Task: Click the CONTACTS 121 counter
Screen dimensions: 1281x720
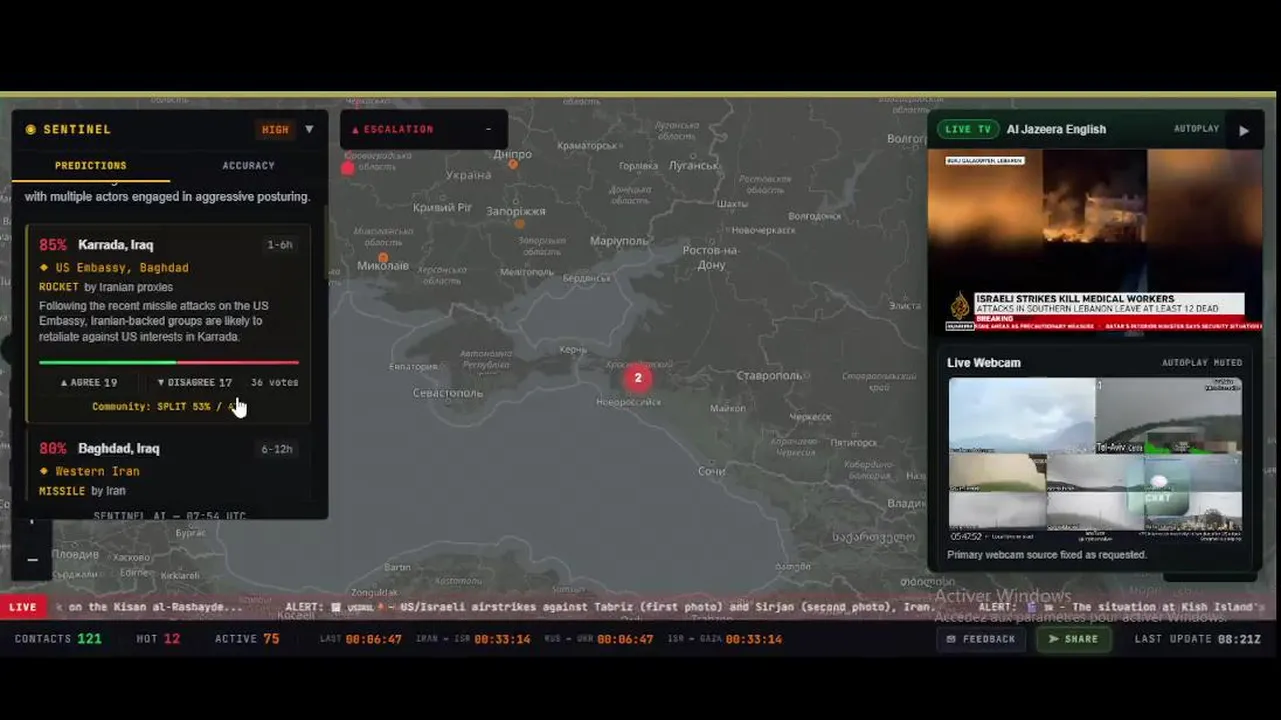Action: (x=58, y=639)
